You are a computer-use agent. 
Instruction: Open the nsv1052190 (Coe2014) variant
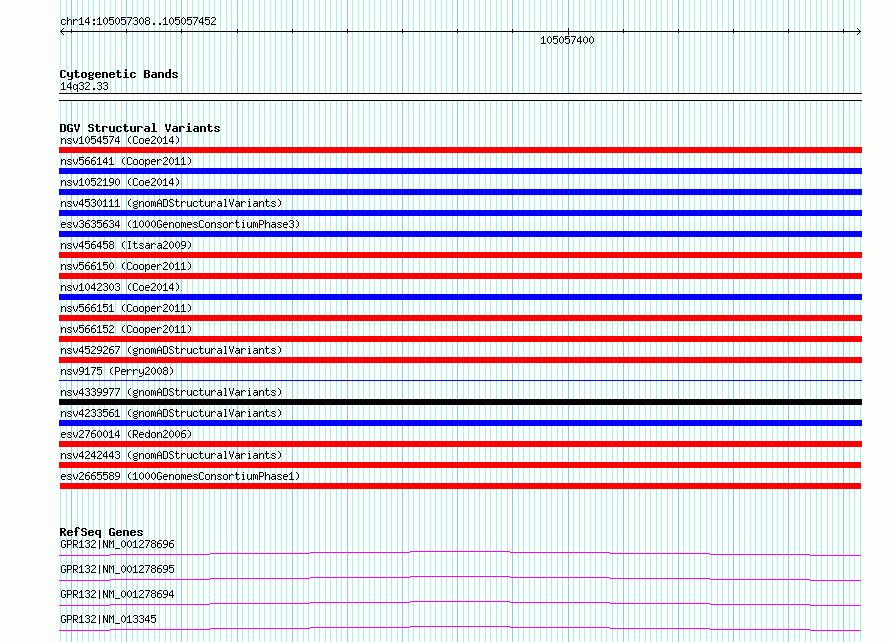120,182
